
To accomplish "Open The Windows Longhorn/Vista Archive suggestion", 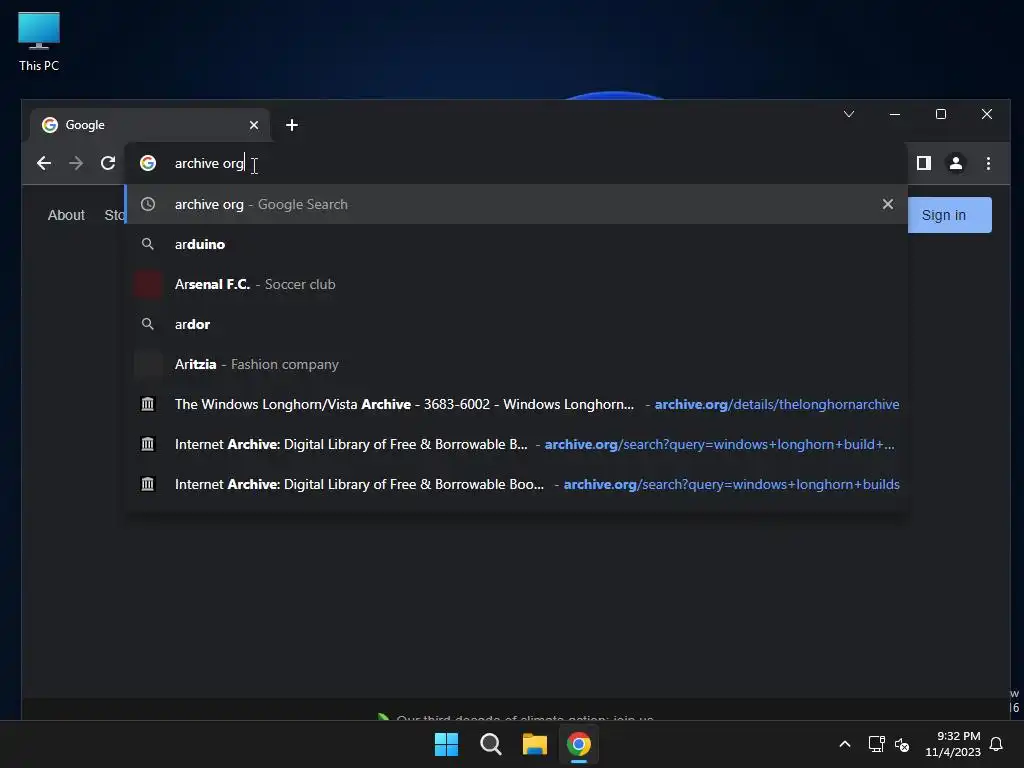I will click(x=516, y=404).
